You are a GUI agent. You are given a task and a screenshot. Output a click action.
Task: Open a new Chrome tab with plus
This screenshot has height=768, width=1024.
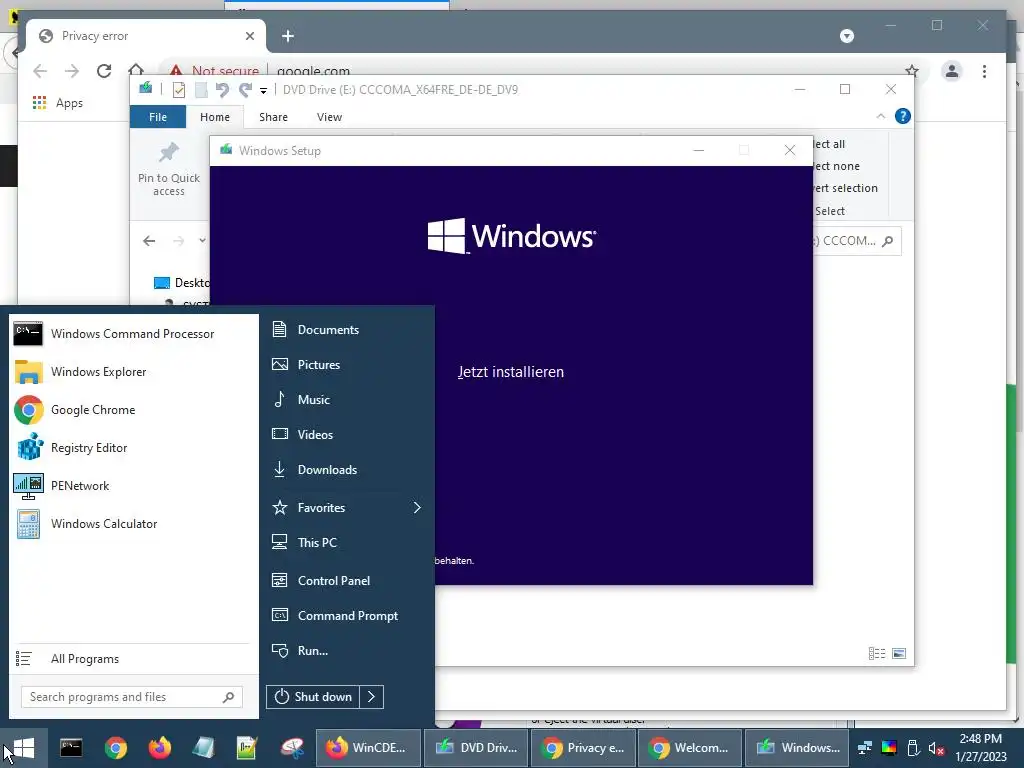288,36
